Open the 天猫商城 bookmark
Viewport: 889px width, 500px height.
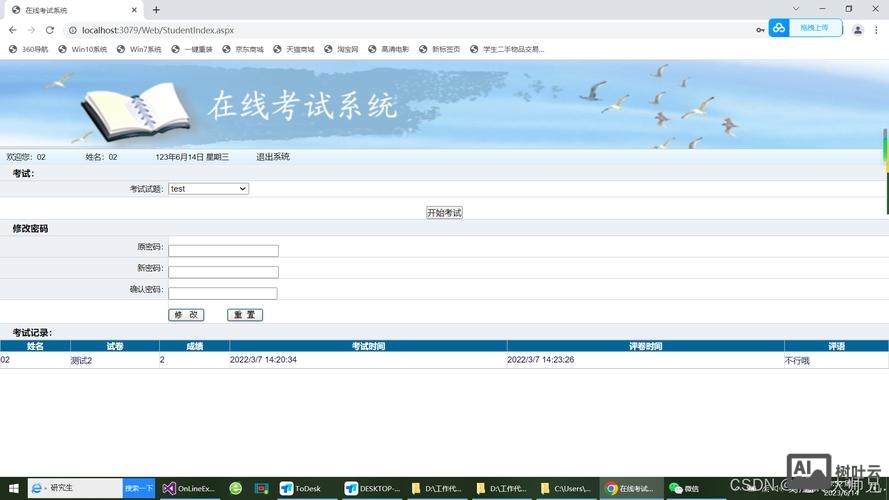click(294, 49)
